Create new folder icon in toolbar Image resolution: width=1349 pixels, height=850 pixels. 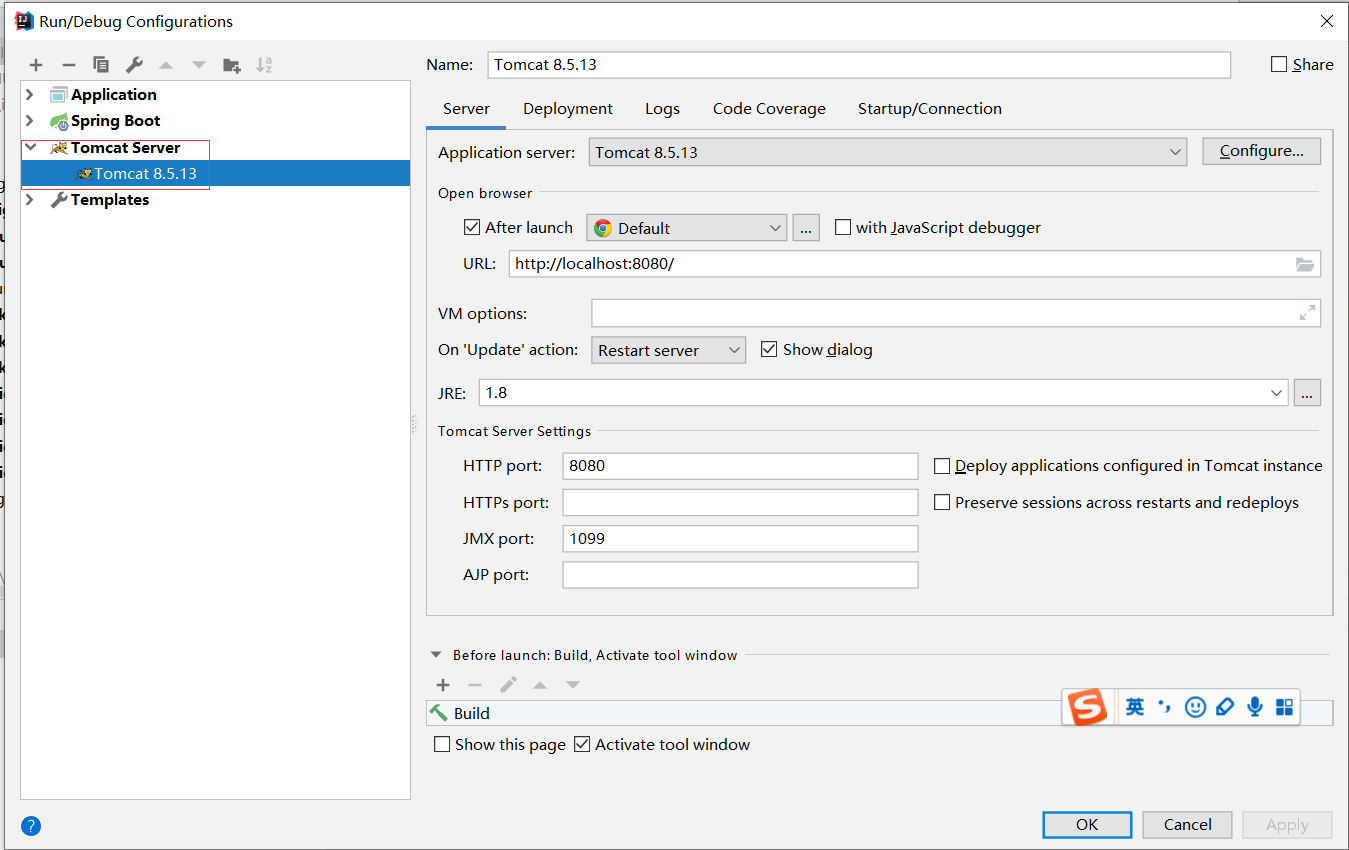(x=232, y=65)
